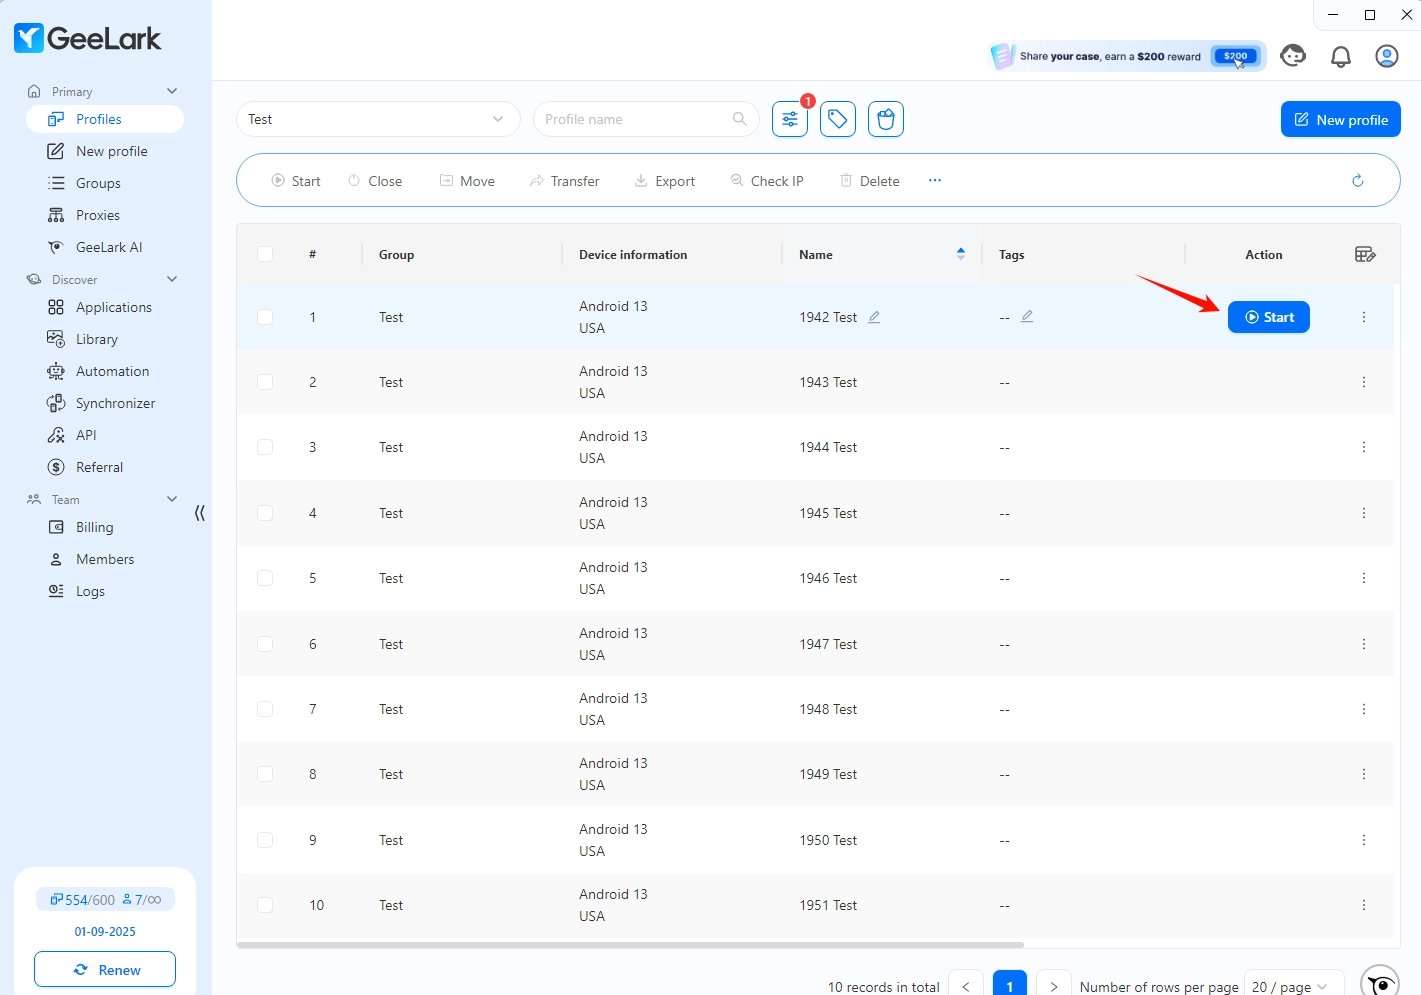Open the more actions ellipsis menu
1421x995 pixels.
(x=934, y=180)
